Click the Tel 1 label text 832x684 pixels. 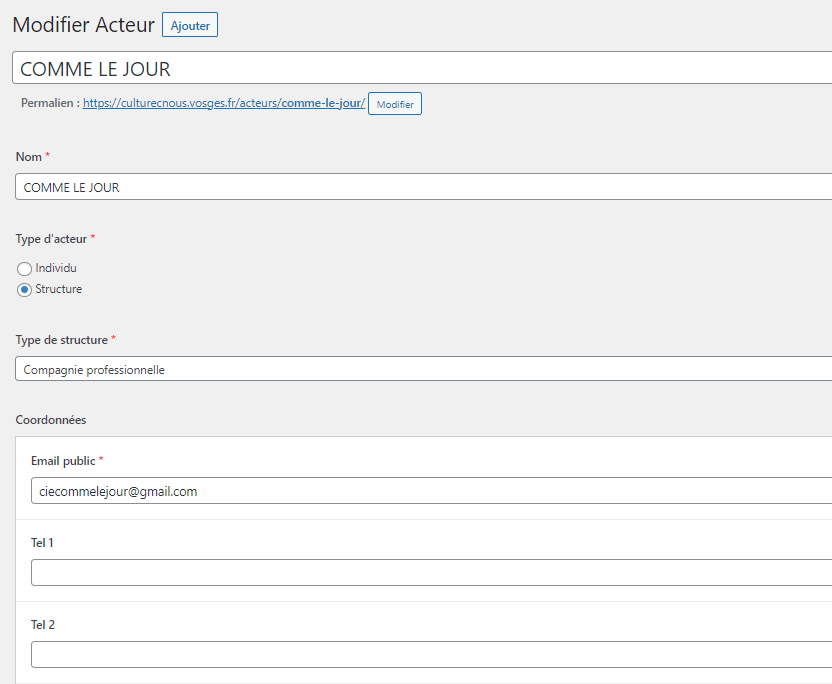pyautogui.click(x=42, y=543)
